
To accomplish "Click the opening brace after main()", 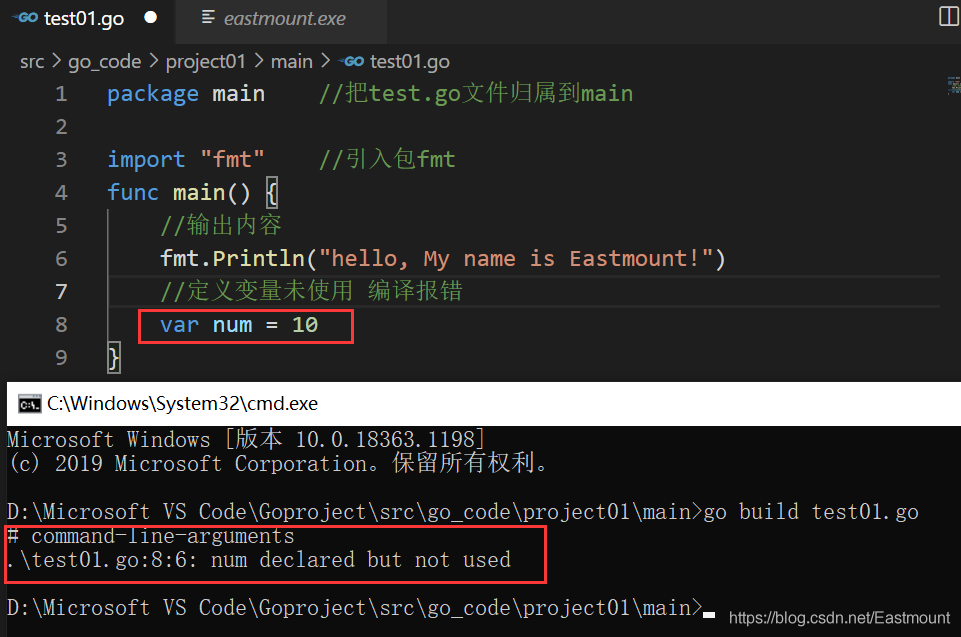I will (x=272, y=193).
